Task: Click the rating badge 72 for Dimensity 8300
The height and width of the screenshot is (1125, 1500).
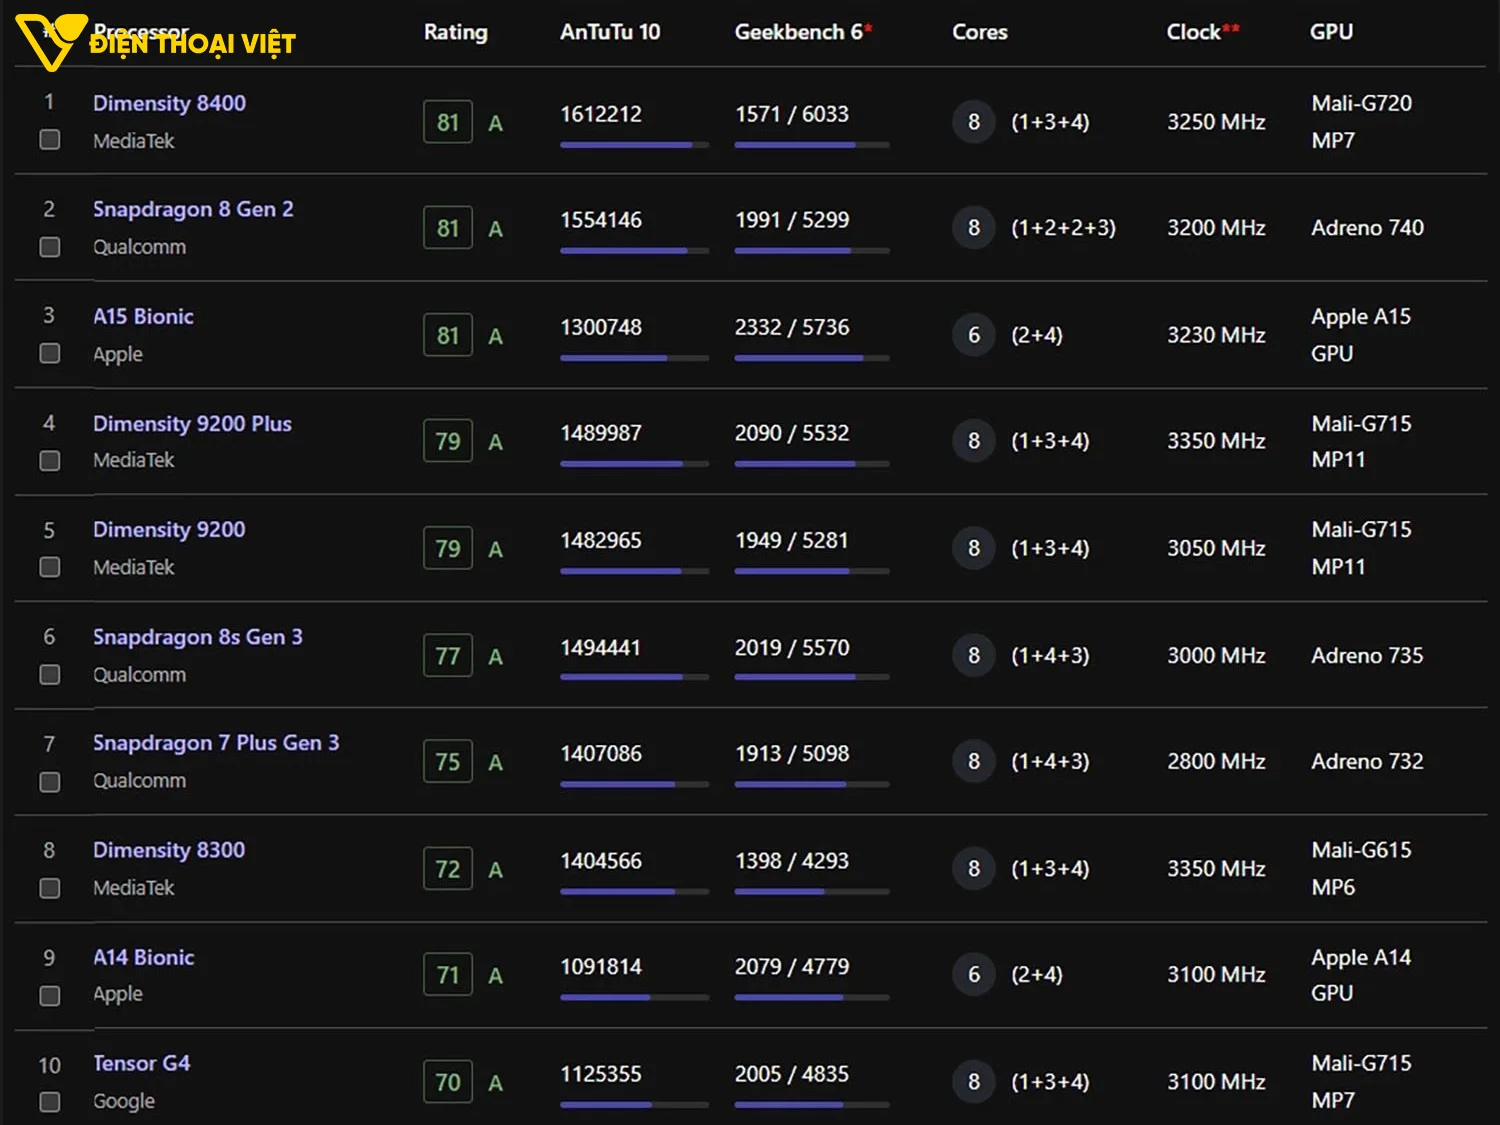Action: point(447,869)
